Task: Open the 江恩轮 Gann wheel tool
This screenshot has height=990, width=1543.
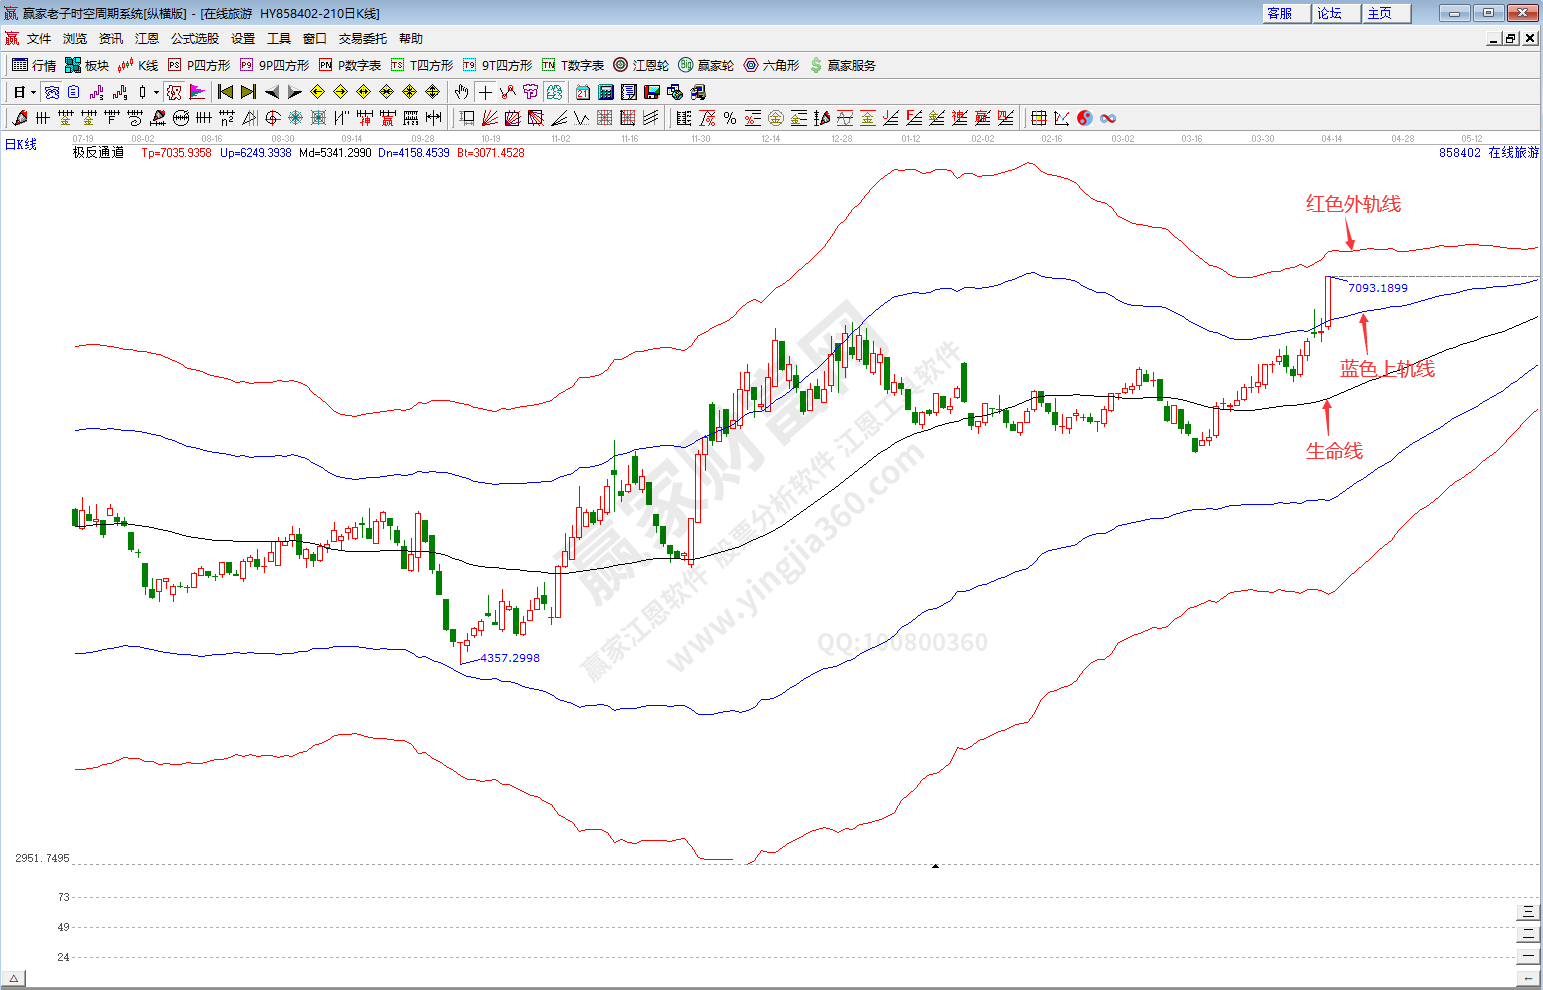Action: pos(641,65)
